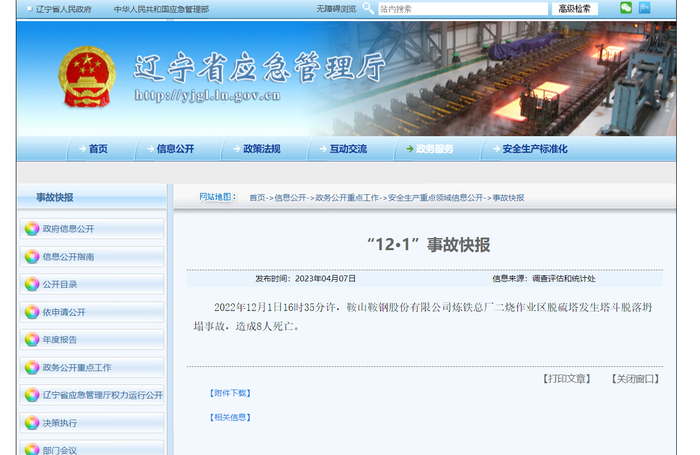
Task: Open the 首页 navigation tab
Action: pos(93,149)
